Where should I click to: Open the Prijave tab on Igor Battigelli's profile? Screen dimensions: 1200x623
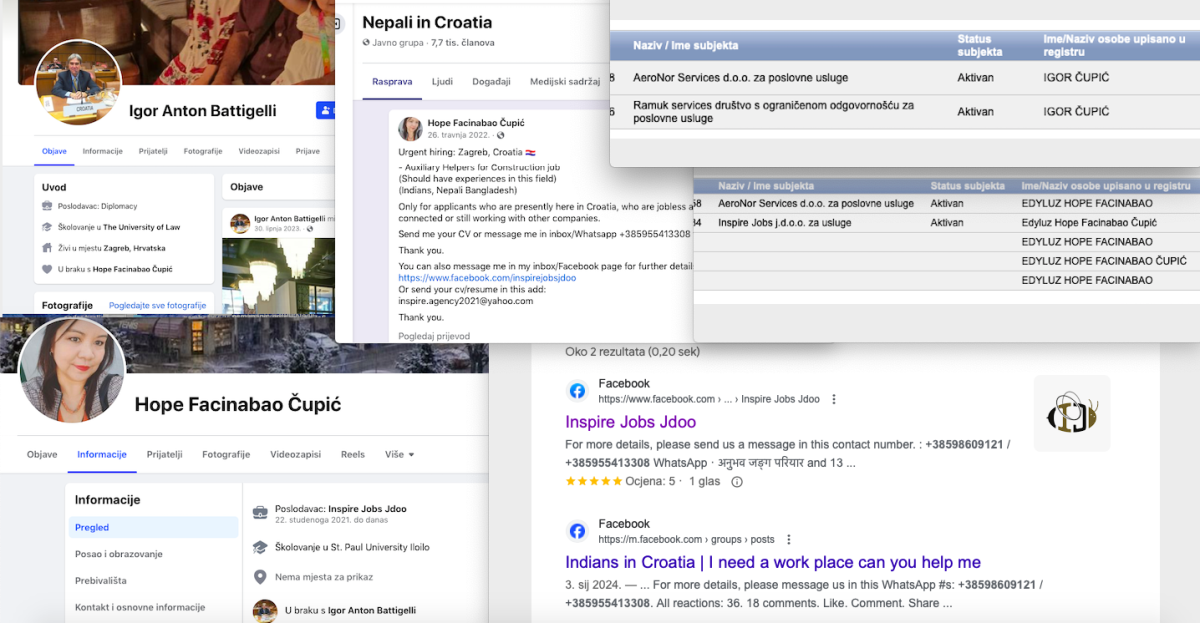coord(308,151)
